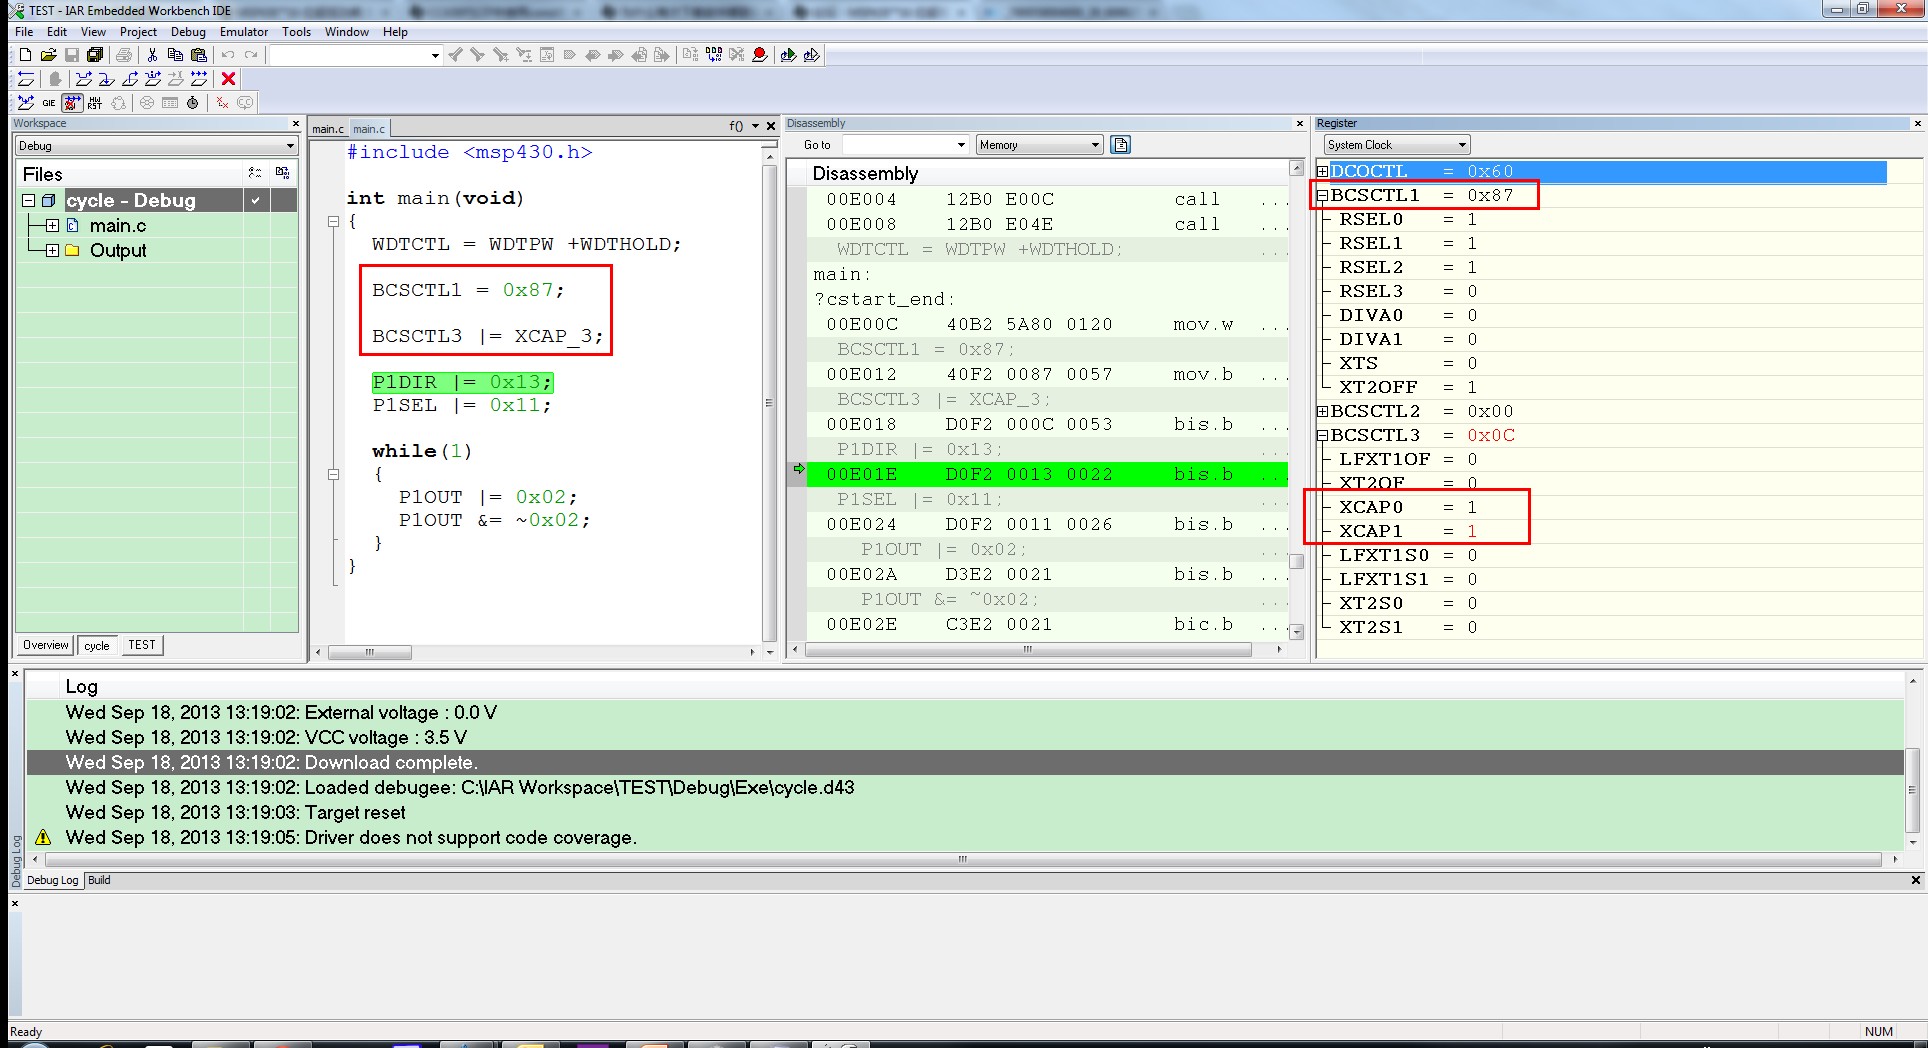Click the Step Out debug icon
Viewport: 1928px width, 1048px height.
(x=130, y=79)
